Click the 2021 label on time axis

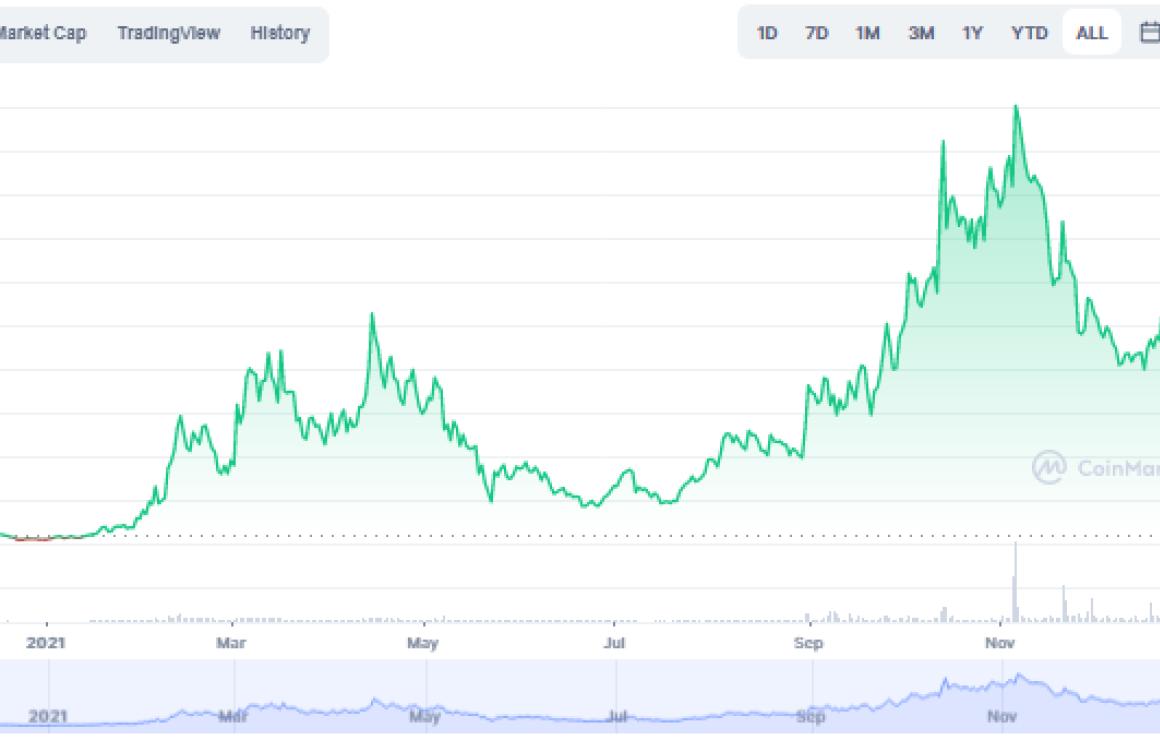46,643
